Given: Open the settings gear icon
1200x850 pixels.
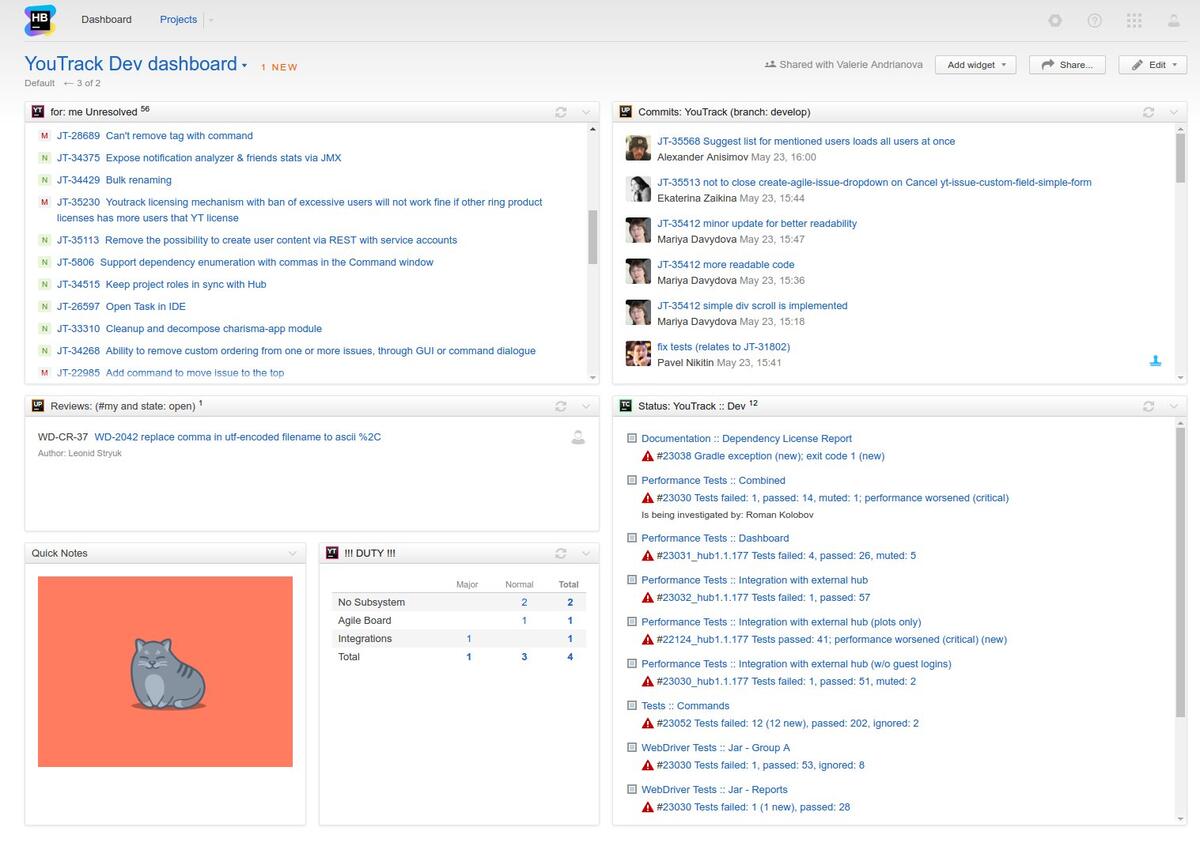Looking at the screenshot, I should 1055,20.
